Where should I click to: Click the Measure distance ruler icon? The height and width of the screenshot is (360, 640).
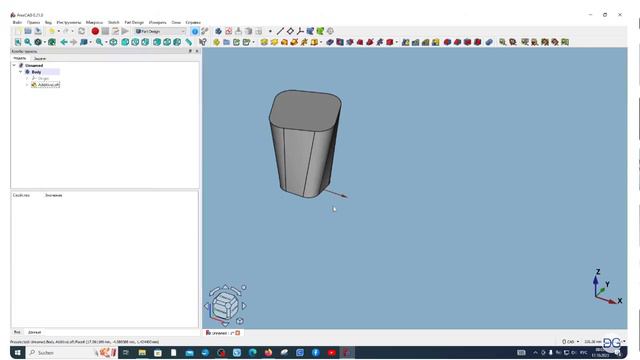pos(189,42)
